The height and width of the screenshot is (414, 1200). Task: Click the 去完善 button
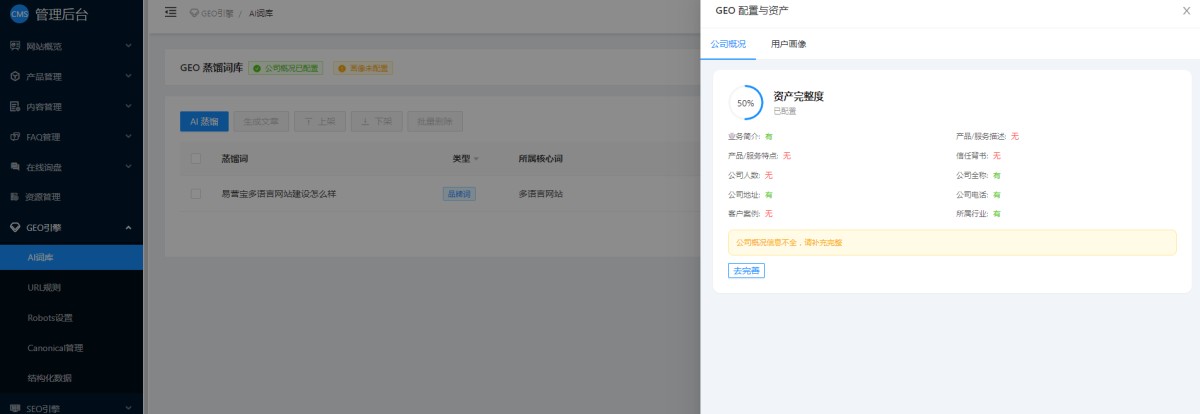[746, 271]
